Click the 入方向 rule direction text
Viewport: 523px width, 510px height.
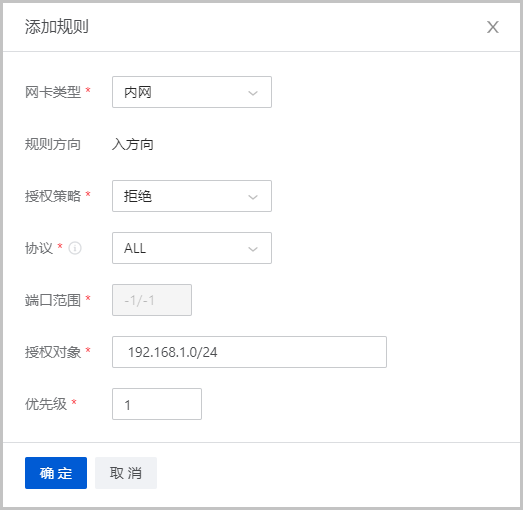pyautogui.click(x=133, y=144)
